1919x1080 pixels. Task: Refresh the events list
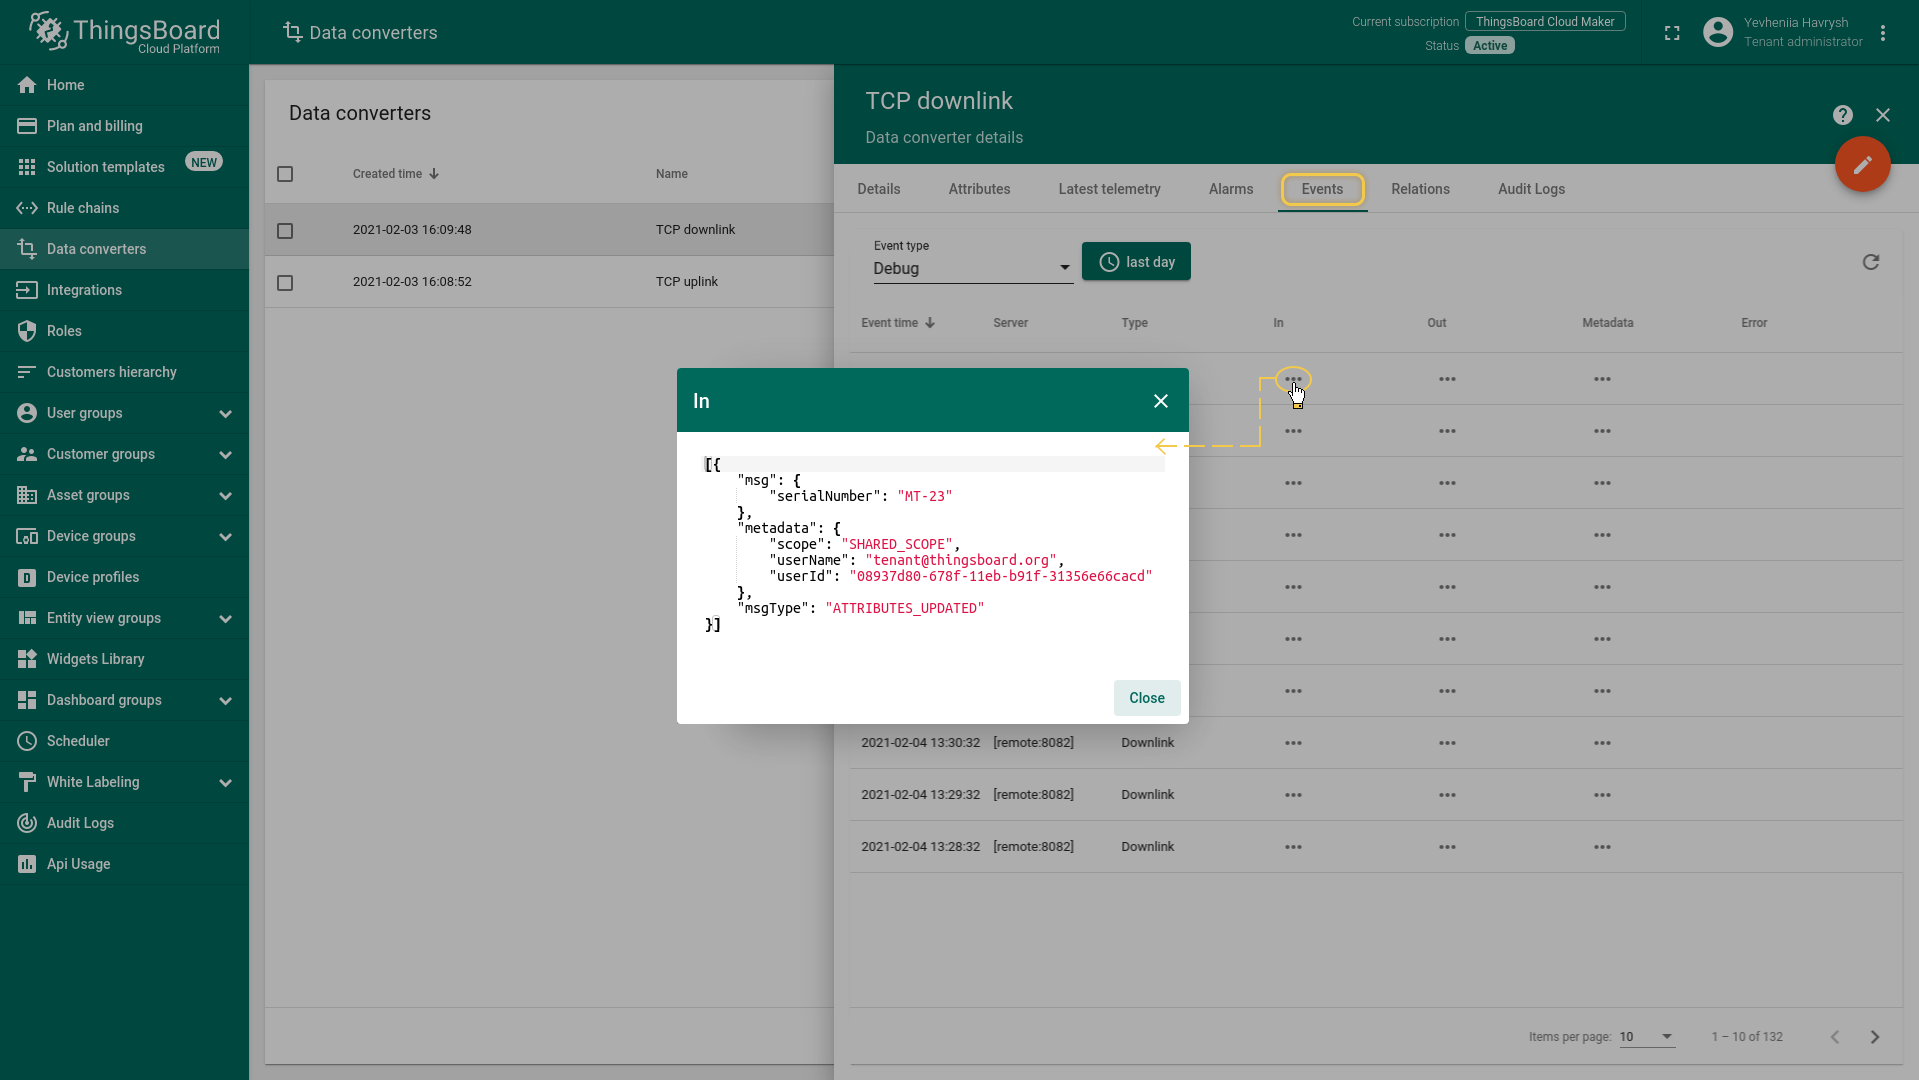pos(1870,262)
